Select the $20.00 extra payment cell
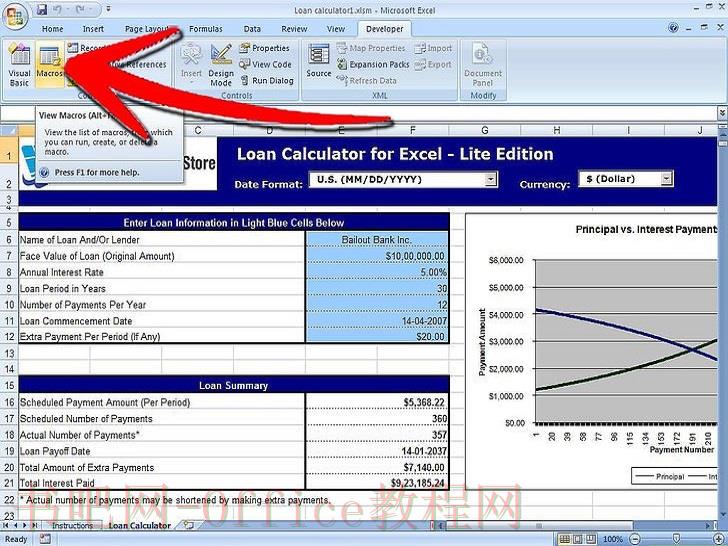The width and height of the screenshot is (728, 546). pos(377,336)
